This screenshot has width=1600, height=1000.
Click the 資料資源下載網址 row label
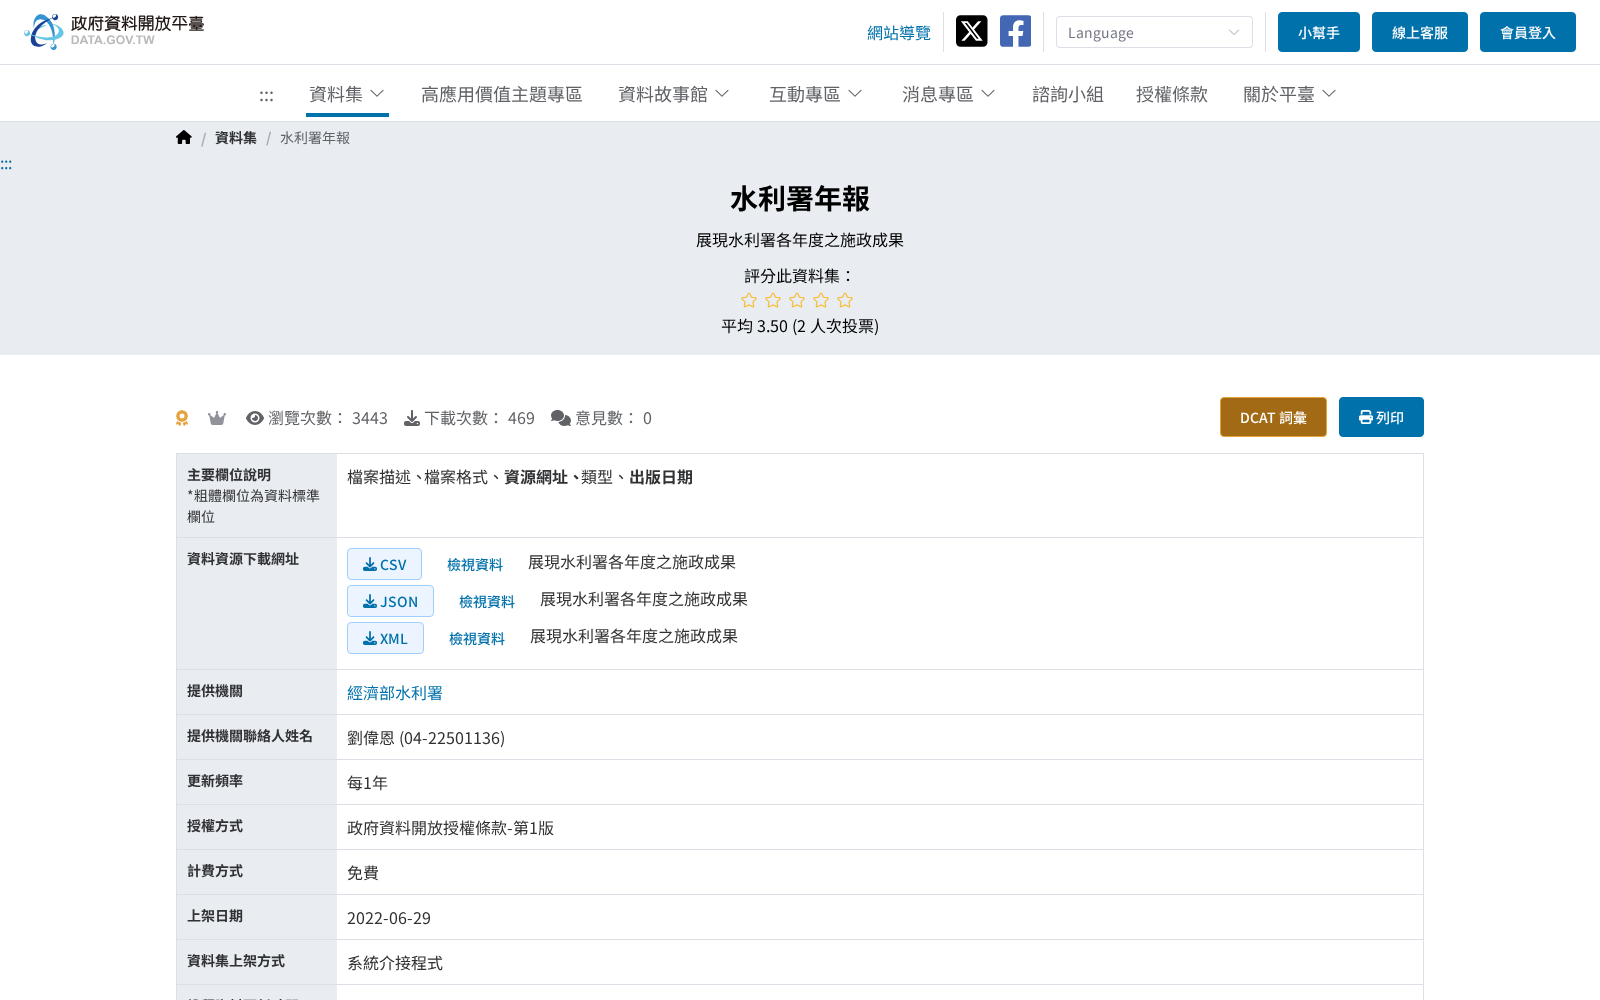(243, 559)
